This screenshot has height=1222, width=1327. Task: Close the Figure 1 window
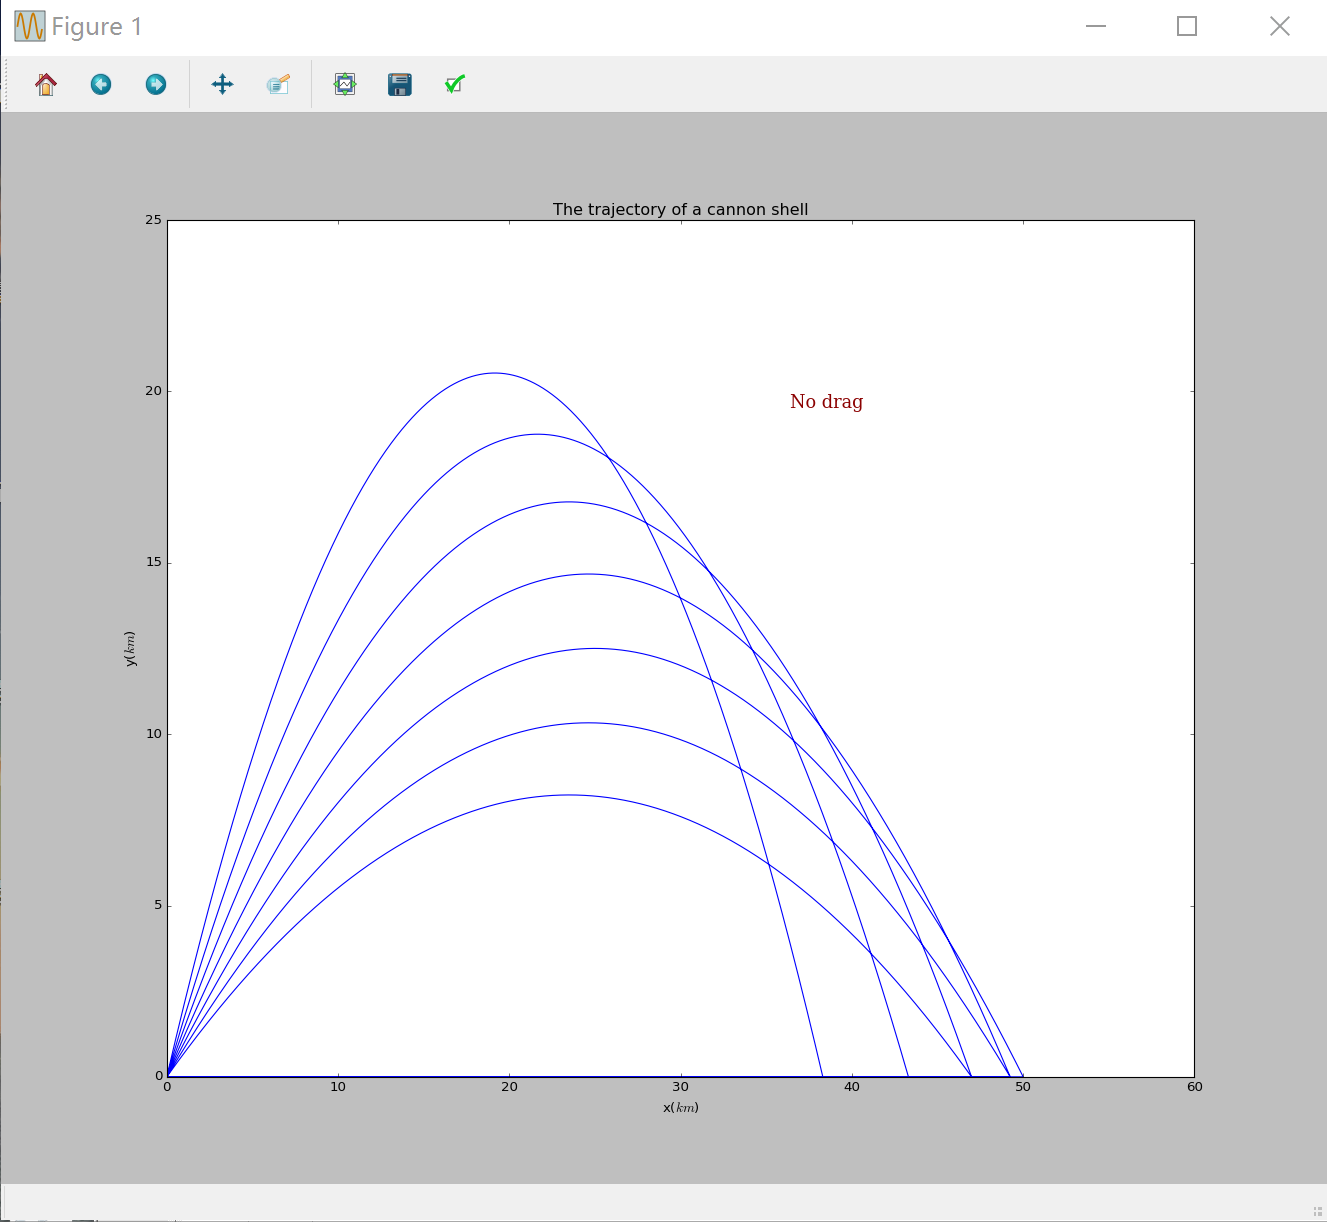(x=1280, y=26)
